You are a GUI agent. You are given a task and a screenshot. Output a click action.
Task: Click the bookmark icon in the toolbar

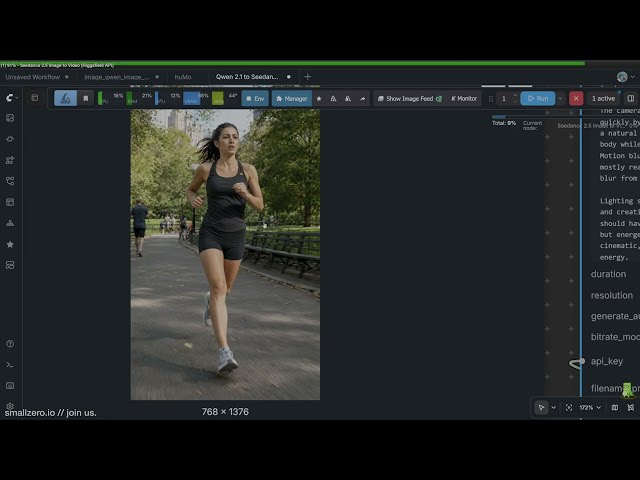86,98
